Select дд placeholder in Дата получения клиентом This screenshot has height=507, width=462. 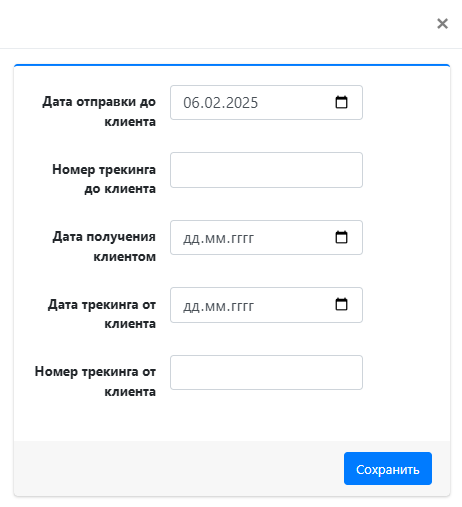[x=191, y=239]
